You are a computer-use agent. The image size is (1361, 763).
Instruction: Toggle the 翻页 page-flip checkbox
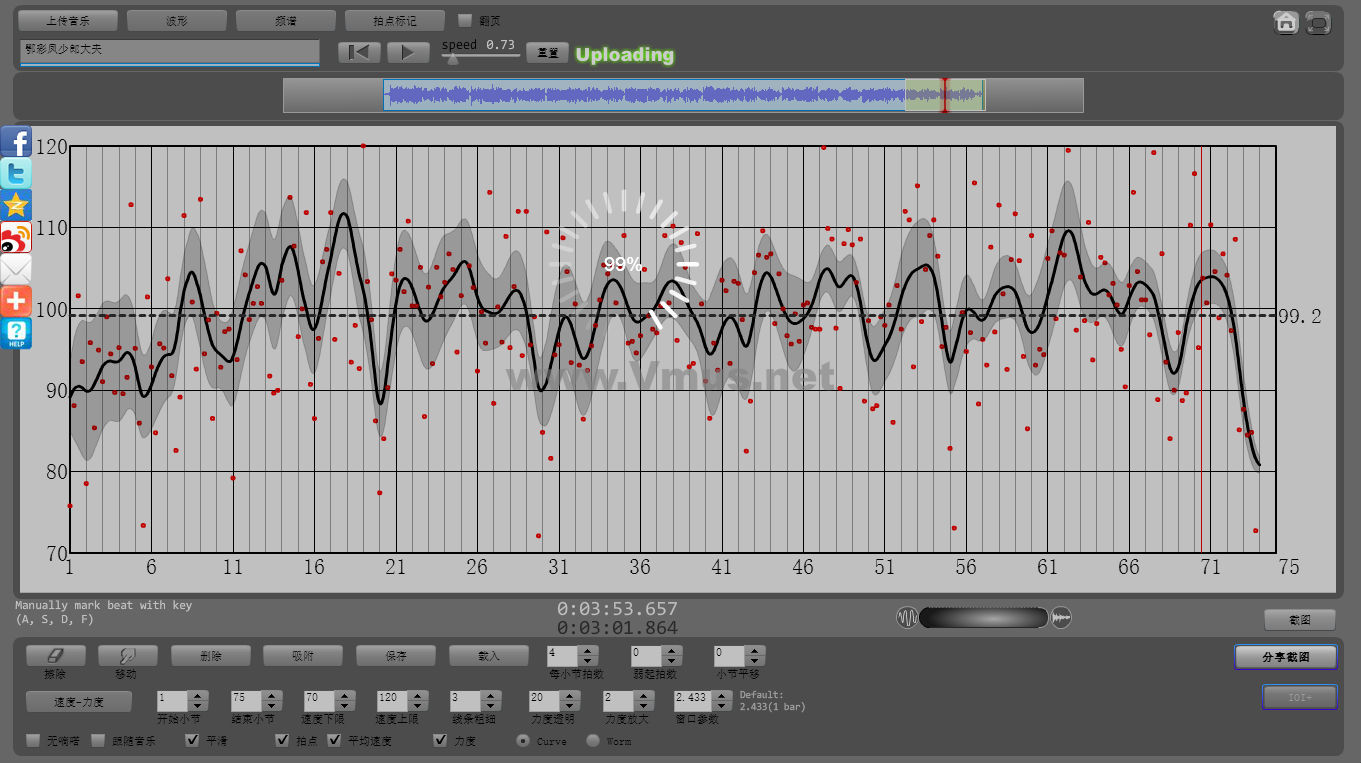465,20
